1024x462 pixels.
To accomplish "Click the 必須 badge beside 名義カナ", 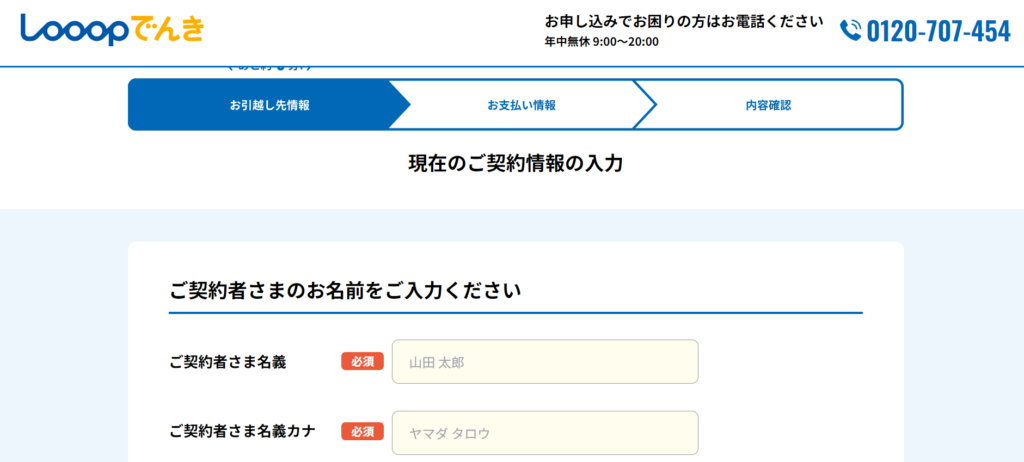I will 362,432.
